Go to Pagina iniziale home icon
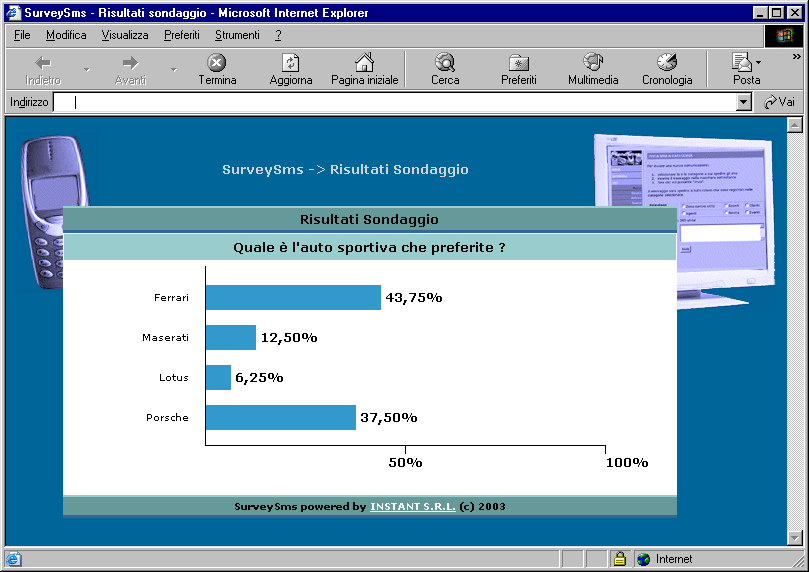This screenshot has width=809, height=572. tap(364, 62)
